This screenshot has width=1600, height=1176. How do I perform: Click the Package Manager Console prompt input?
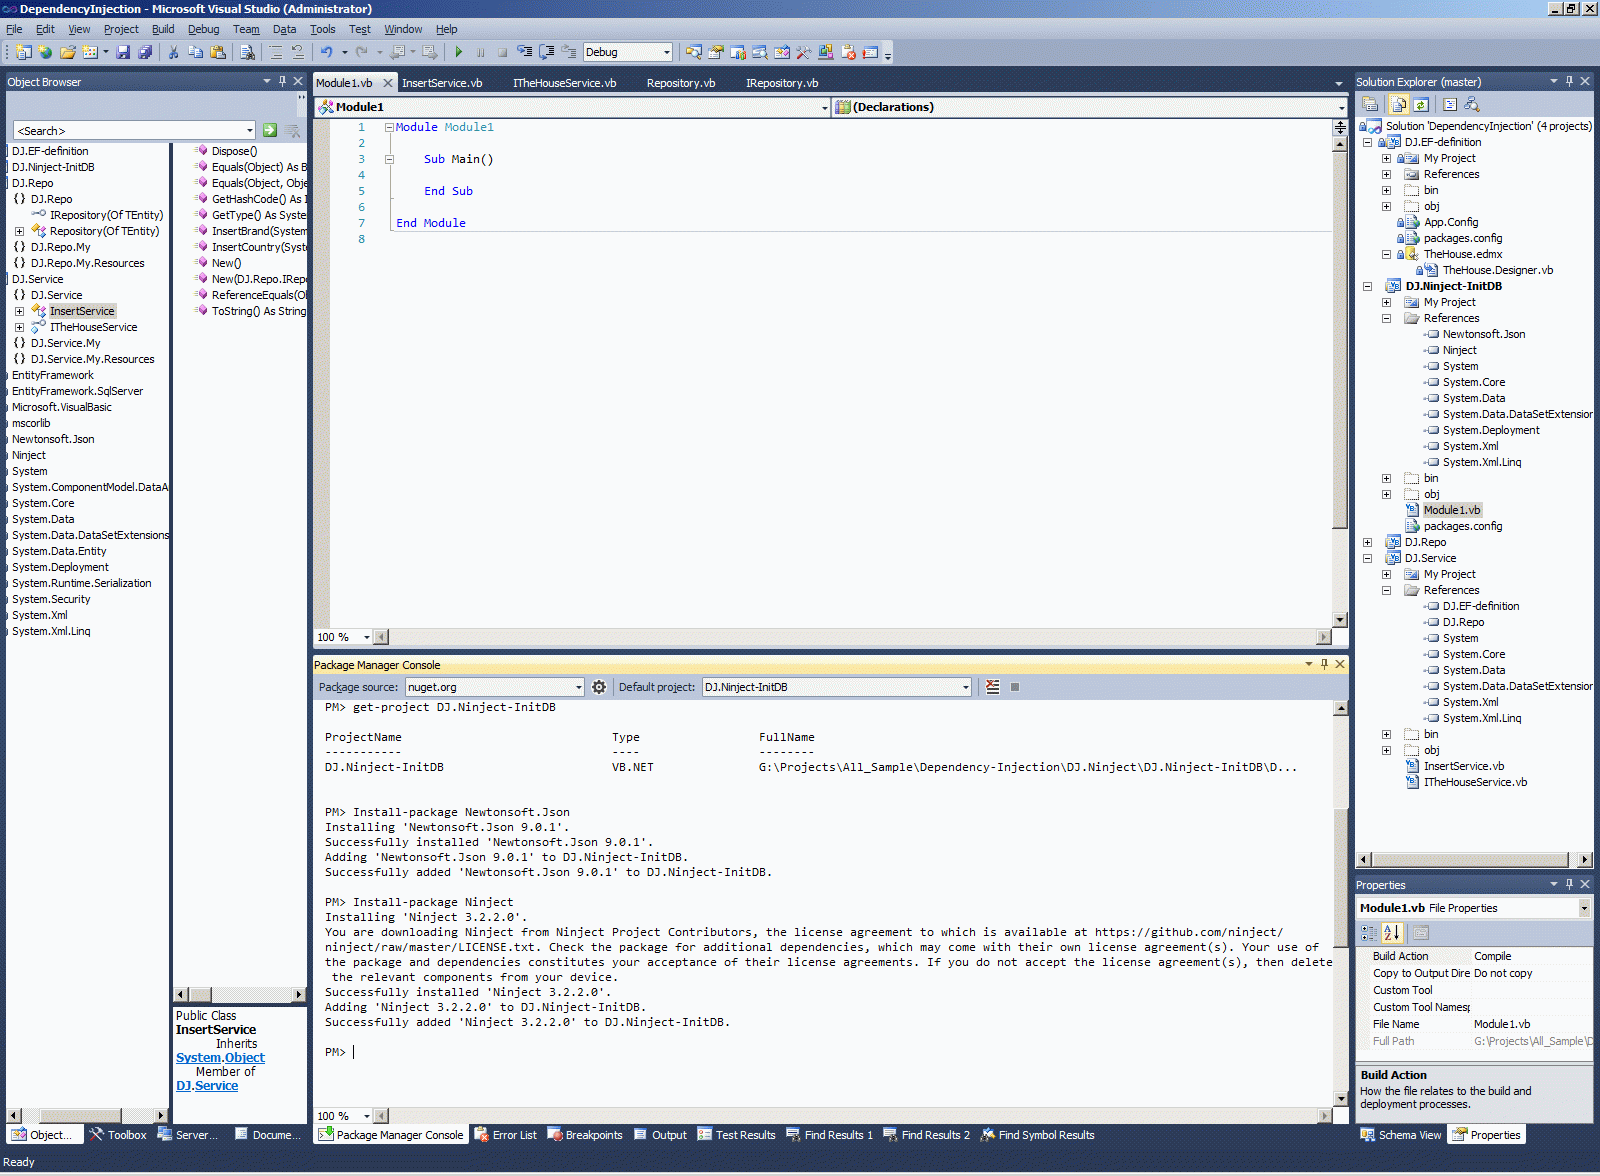click(x=354, y=1052)
